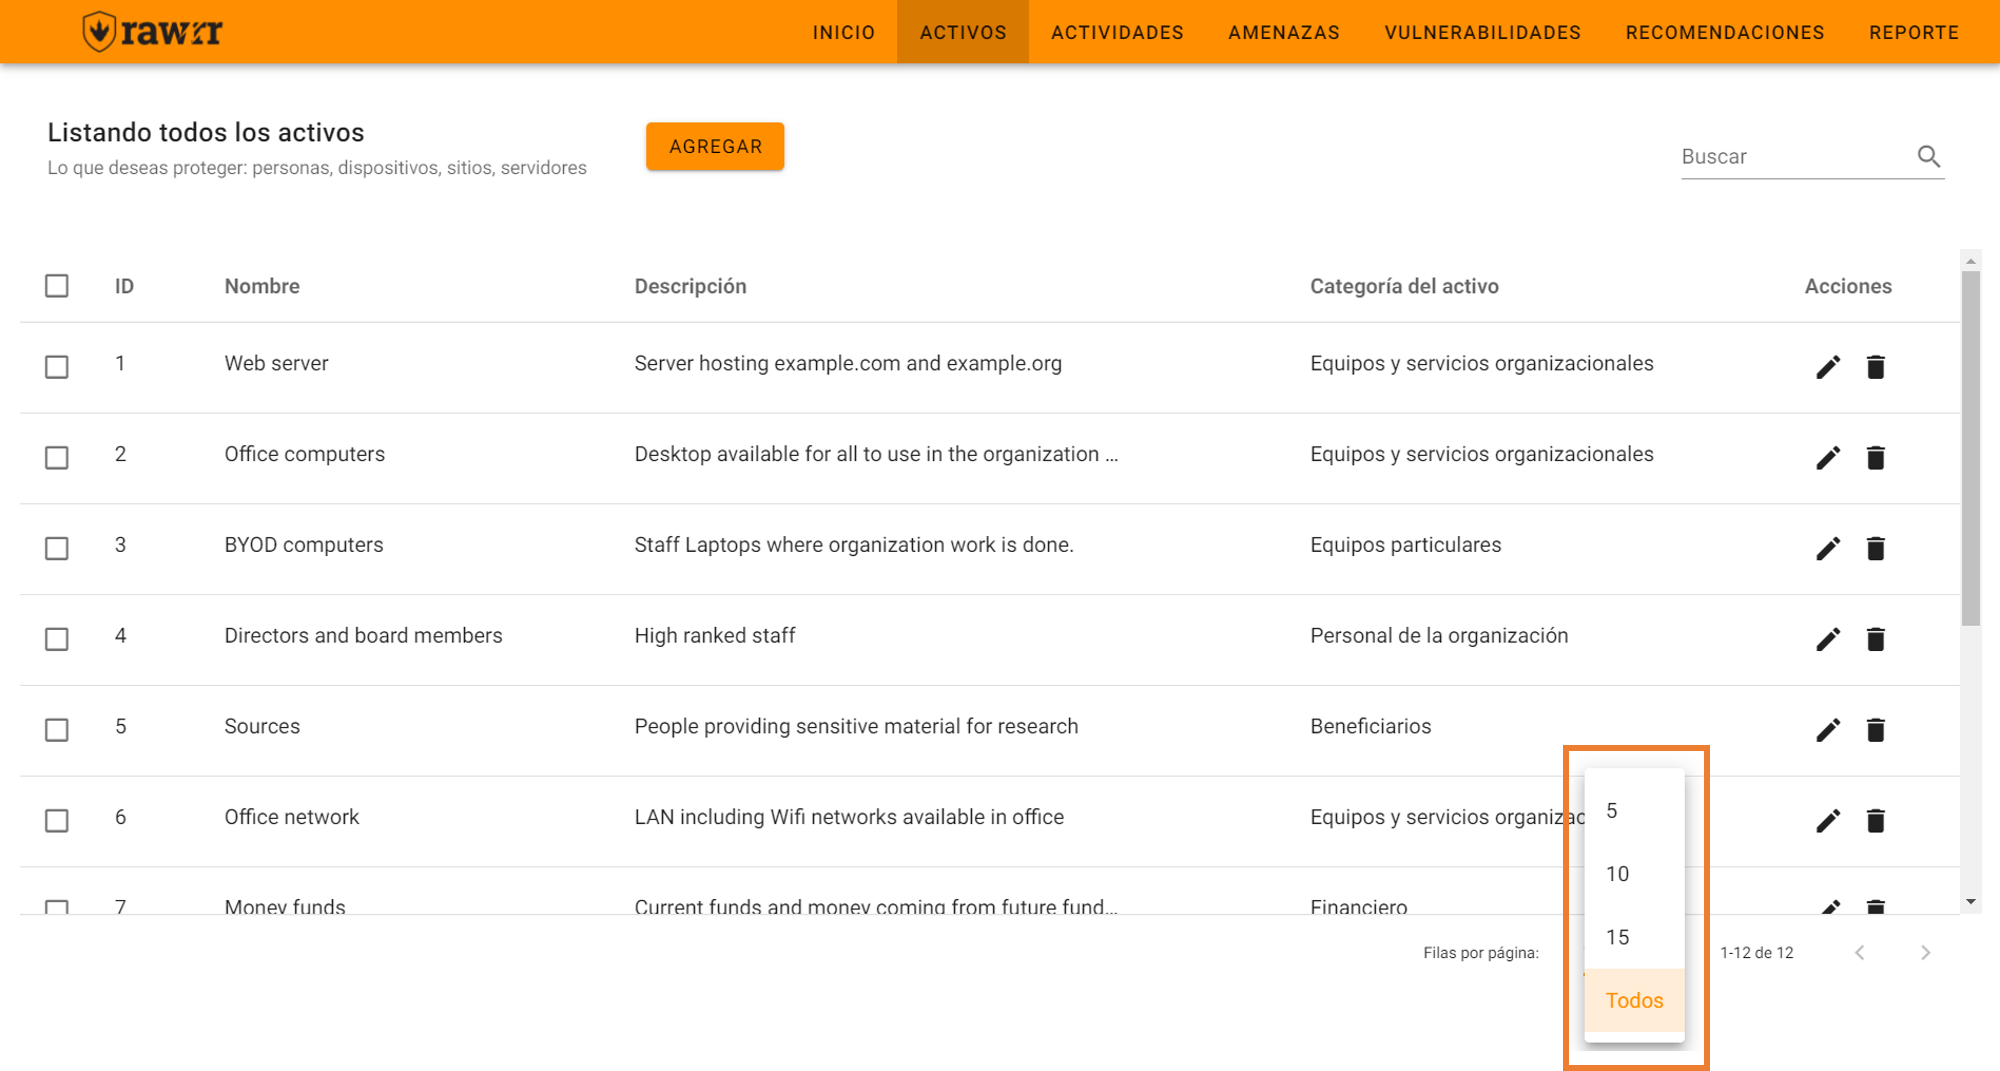Focus the Buscar search field

[1794, 157]
